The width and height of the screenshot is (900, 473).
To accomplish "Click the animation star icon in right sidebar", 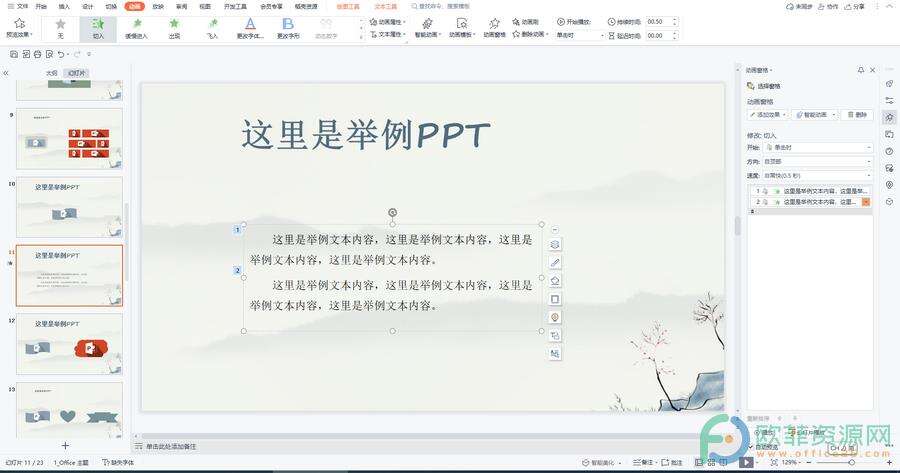I will 889,117.
